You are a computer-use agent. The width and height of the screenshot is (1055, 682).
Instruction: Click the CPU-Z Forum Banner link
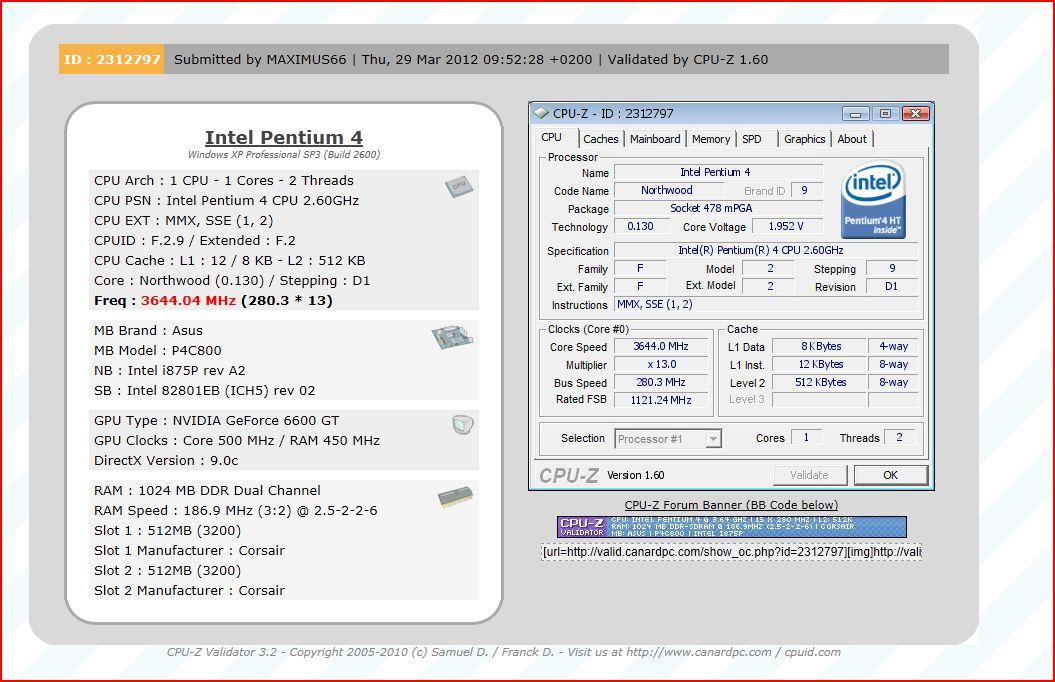pyautogui.click(x=731, y=505)
